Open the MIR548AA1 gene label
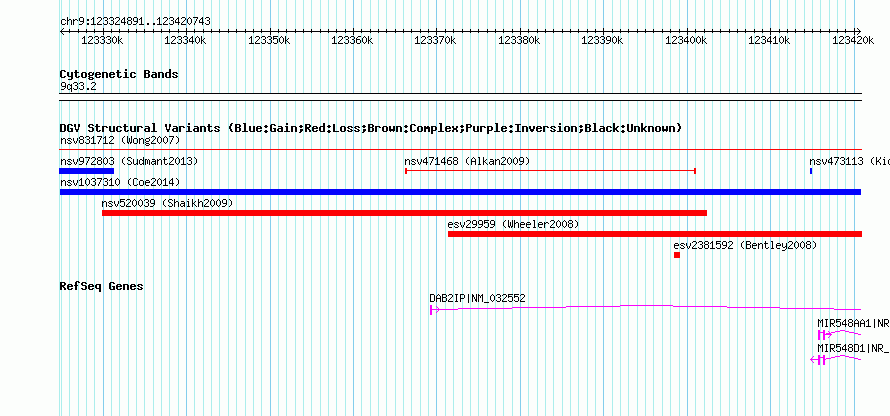 coord(853,323)
